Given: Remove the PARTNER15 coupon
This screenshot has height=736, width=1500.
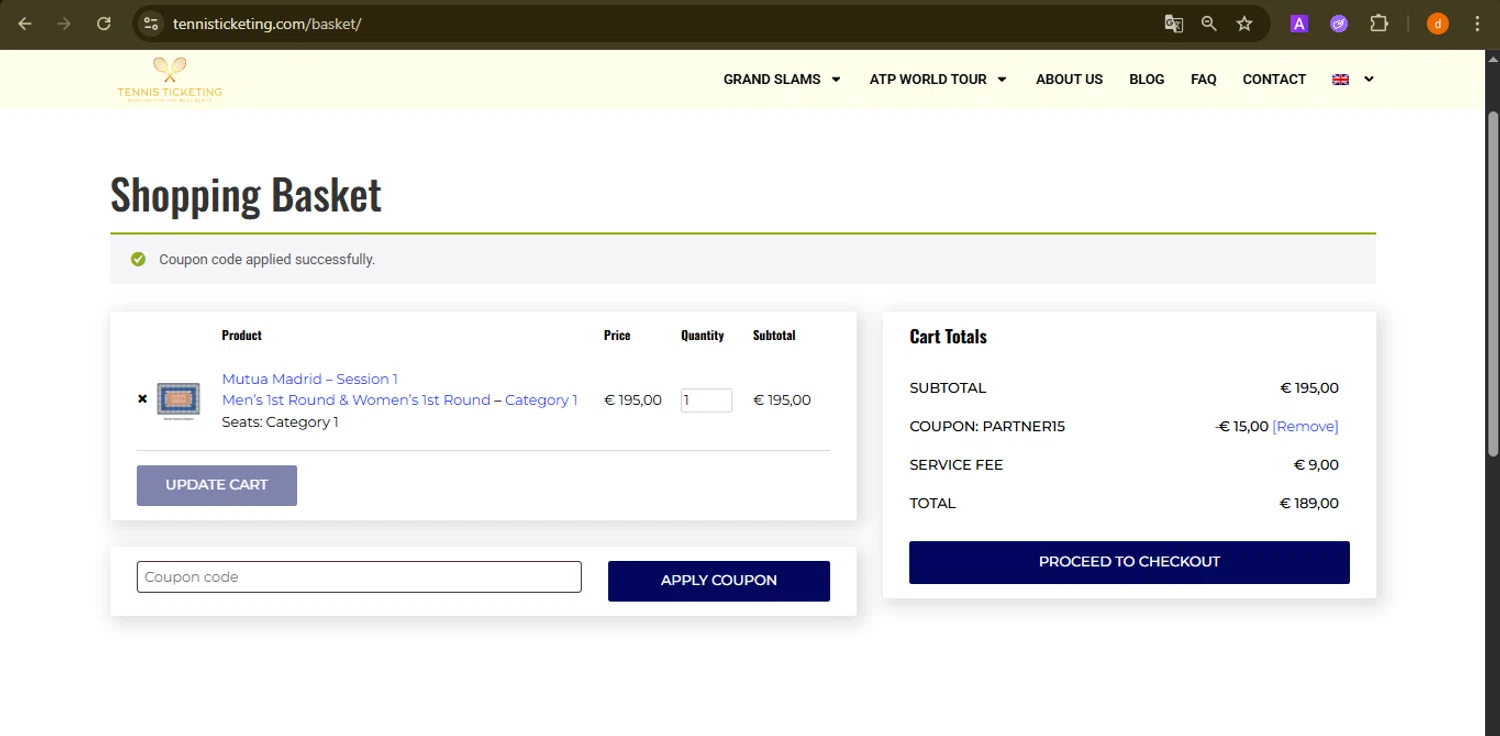Looking at the screenshot, I should tap(1305, 426).
